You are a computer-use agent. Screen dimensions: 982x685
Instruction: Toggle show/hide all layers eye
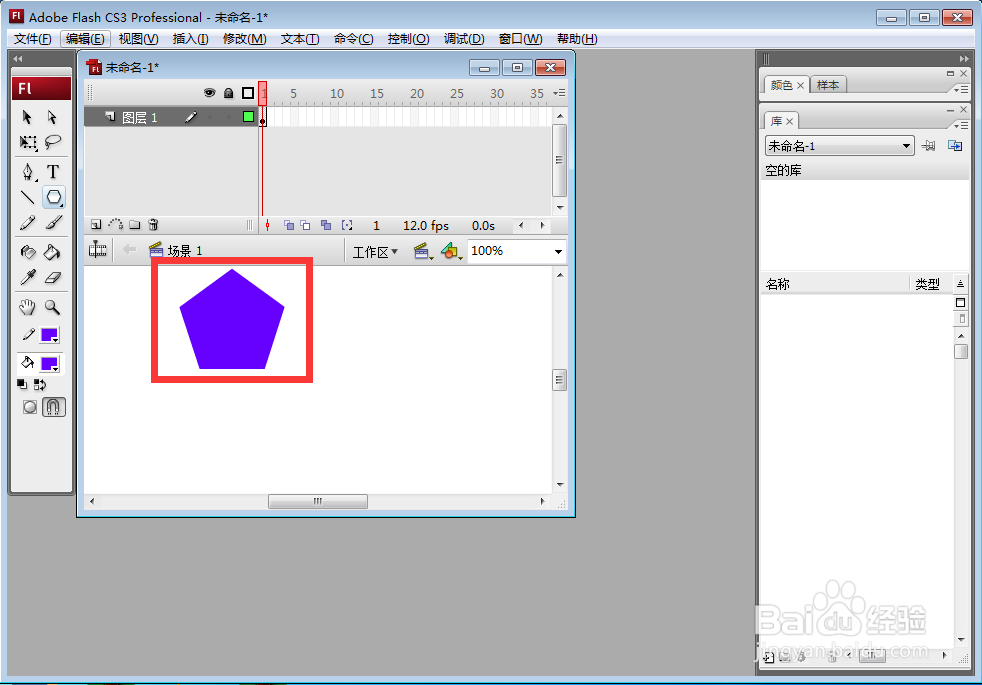point(210,93)
